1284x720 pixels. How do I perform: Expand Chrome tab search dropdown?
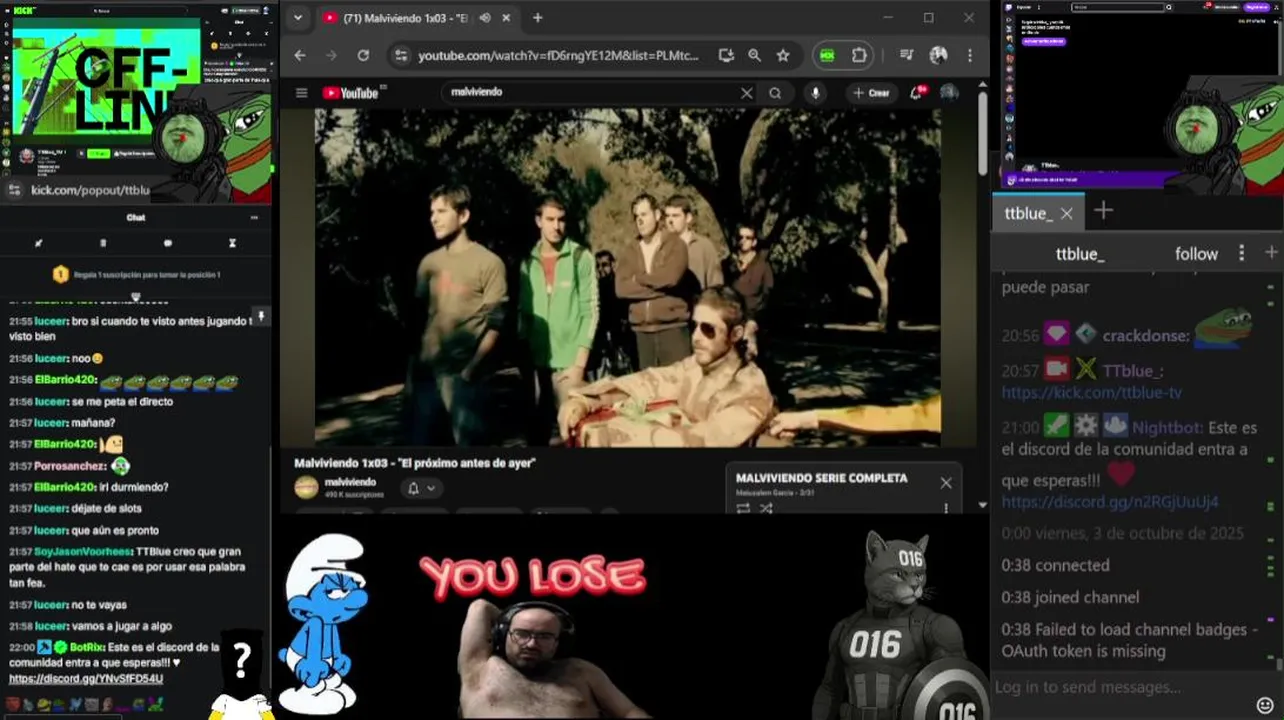pos(297,18)
